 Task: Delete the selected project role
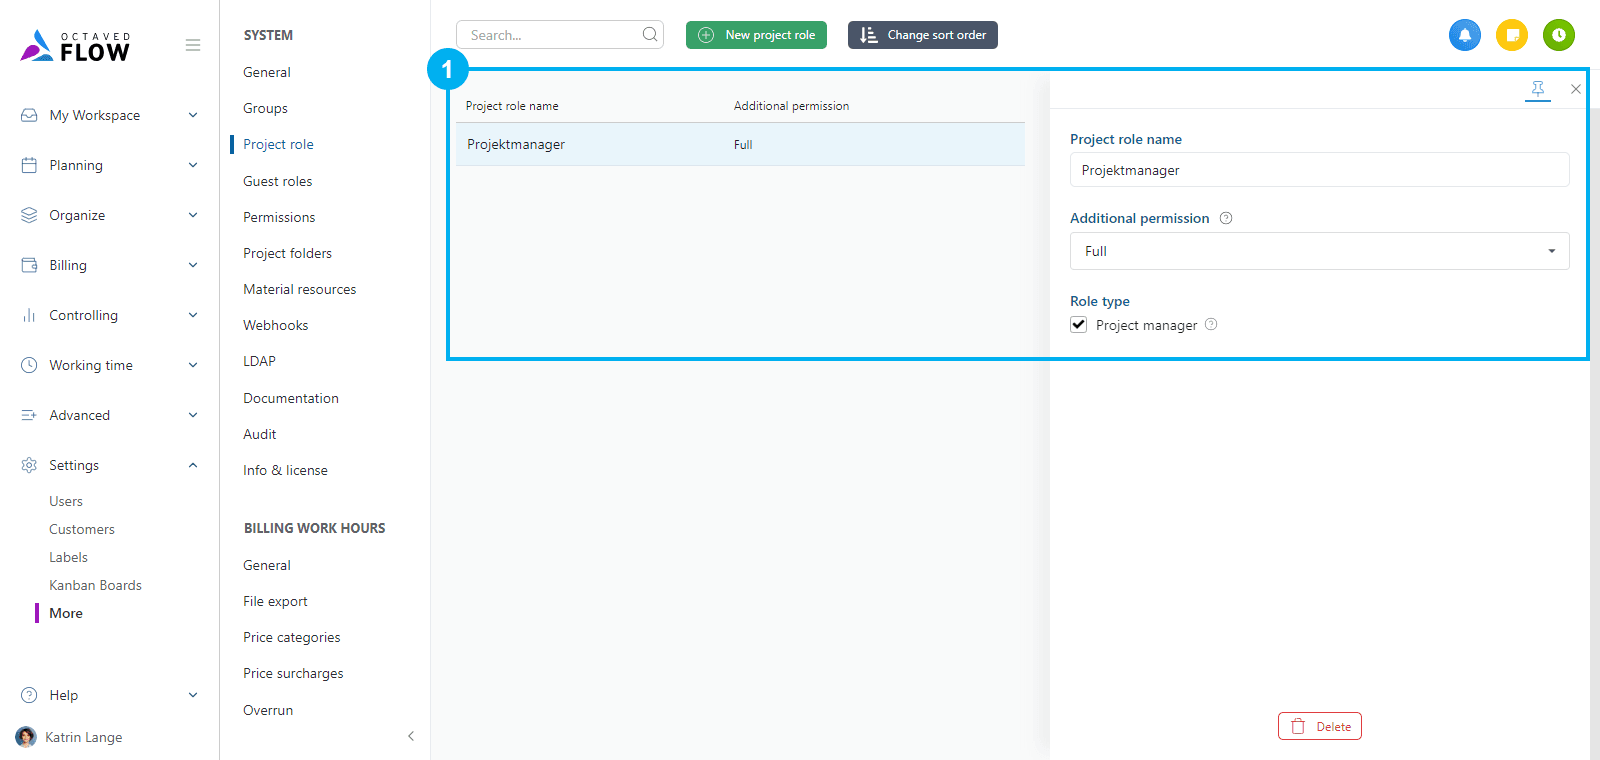[x=1319, y=726]
